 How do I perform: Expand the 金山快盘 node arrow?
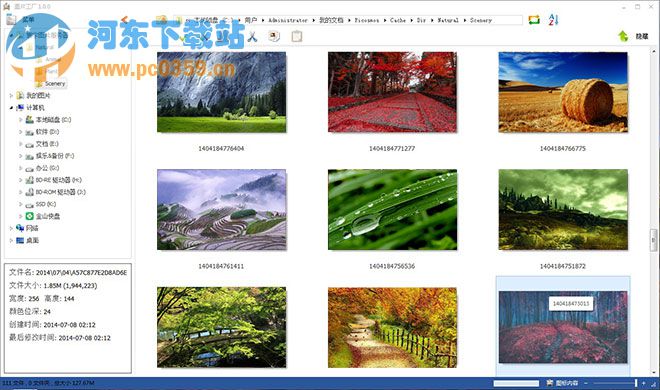point(20,216)
